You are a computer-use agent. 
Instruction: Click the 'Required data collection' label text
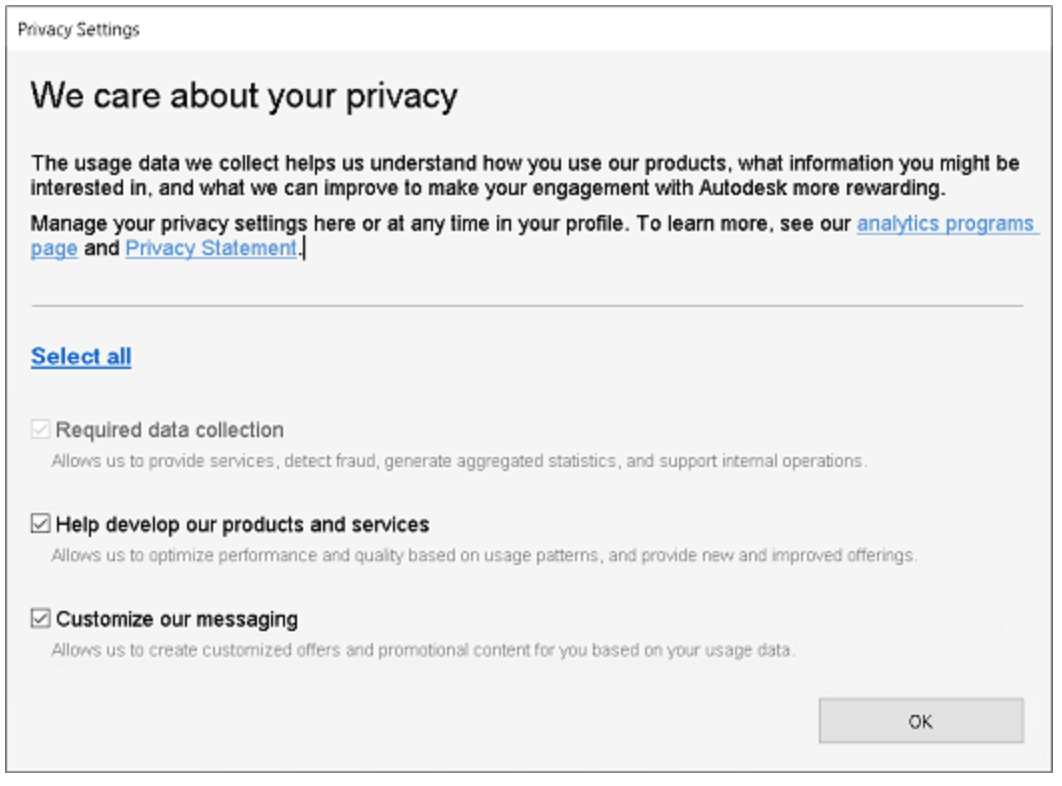tap(169, 430)
